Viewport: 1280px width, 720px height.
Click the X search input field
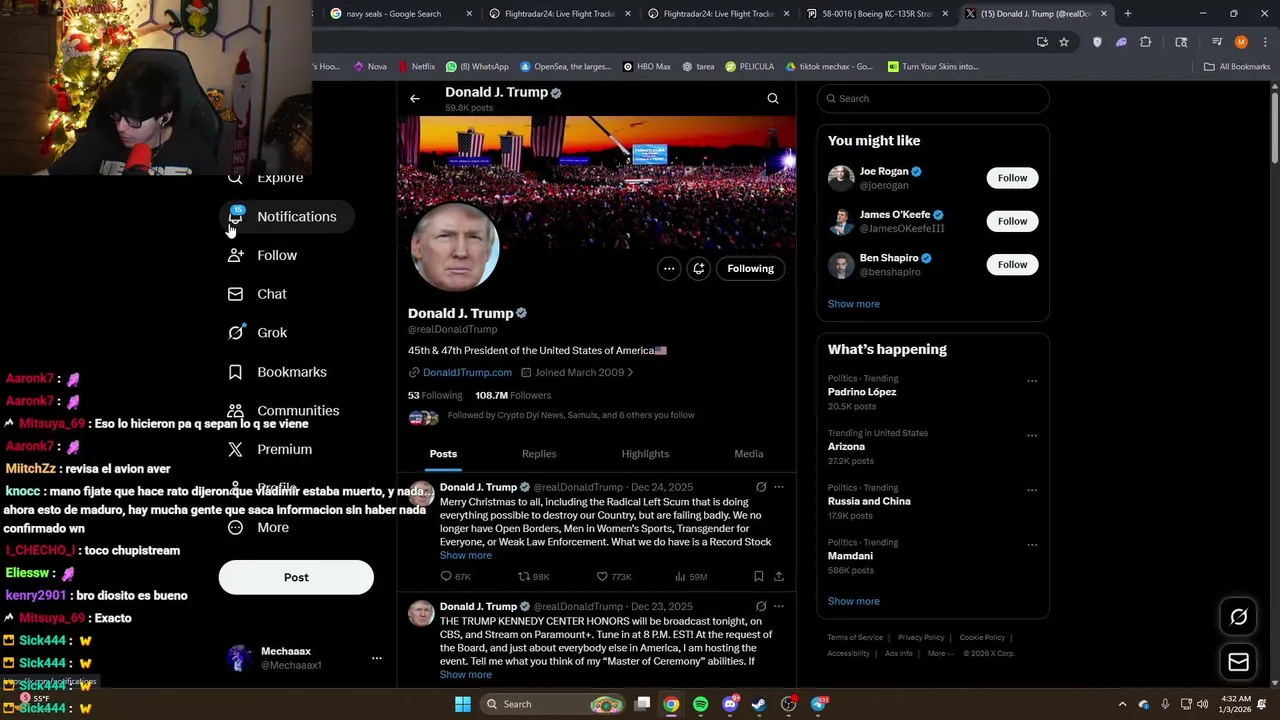(933, 98)
